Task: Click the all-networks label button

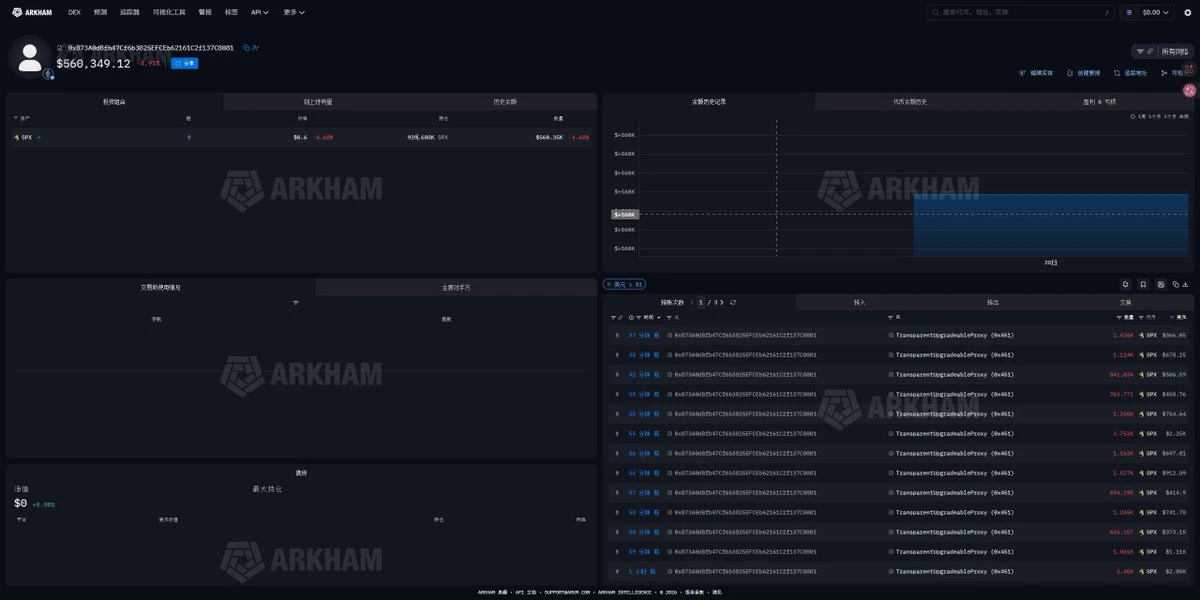Action: tap(1175, 51)
